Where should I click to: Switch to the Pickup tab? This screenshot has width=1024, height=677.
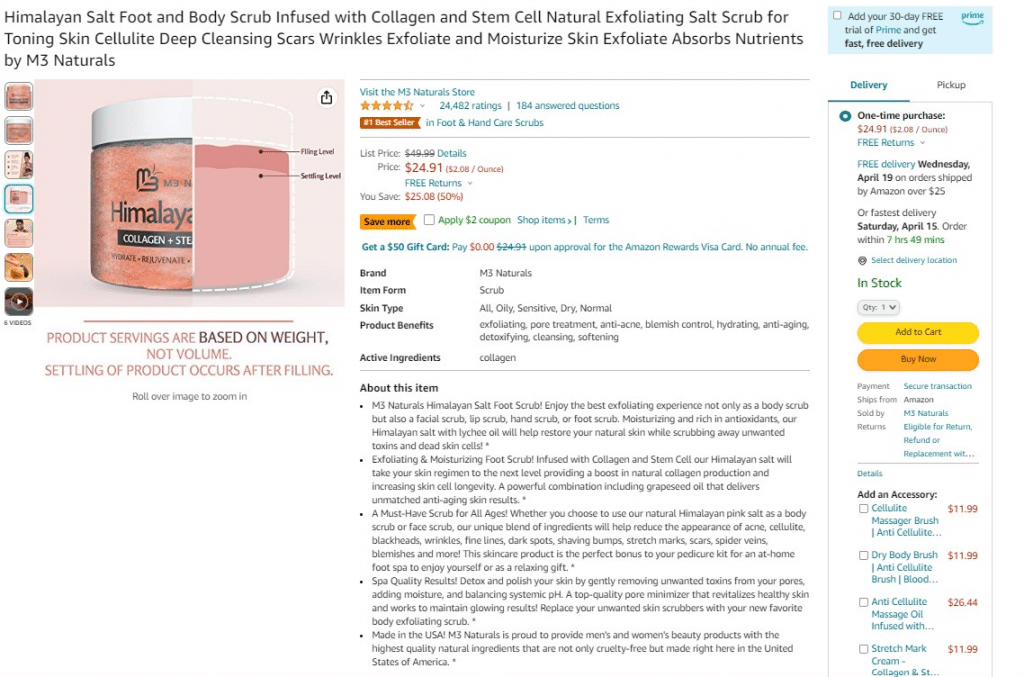[950, 85]
